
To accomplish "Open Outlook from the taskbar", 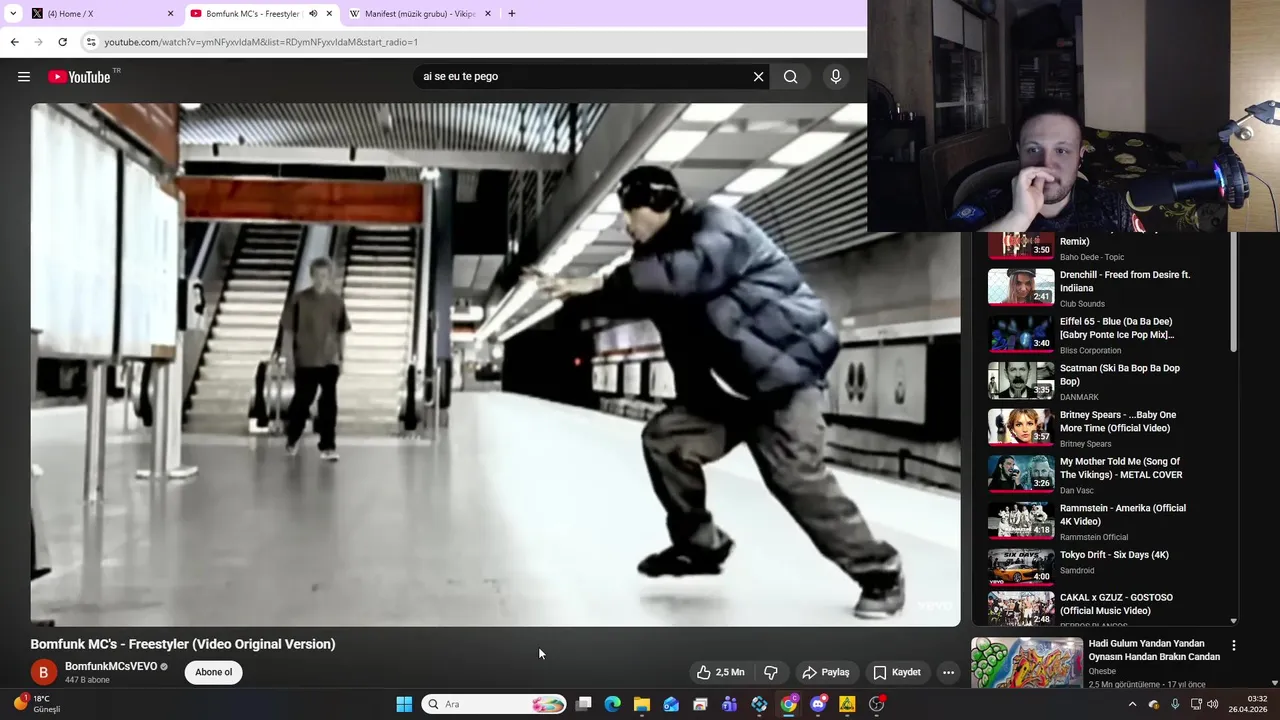I will (671, 704).
